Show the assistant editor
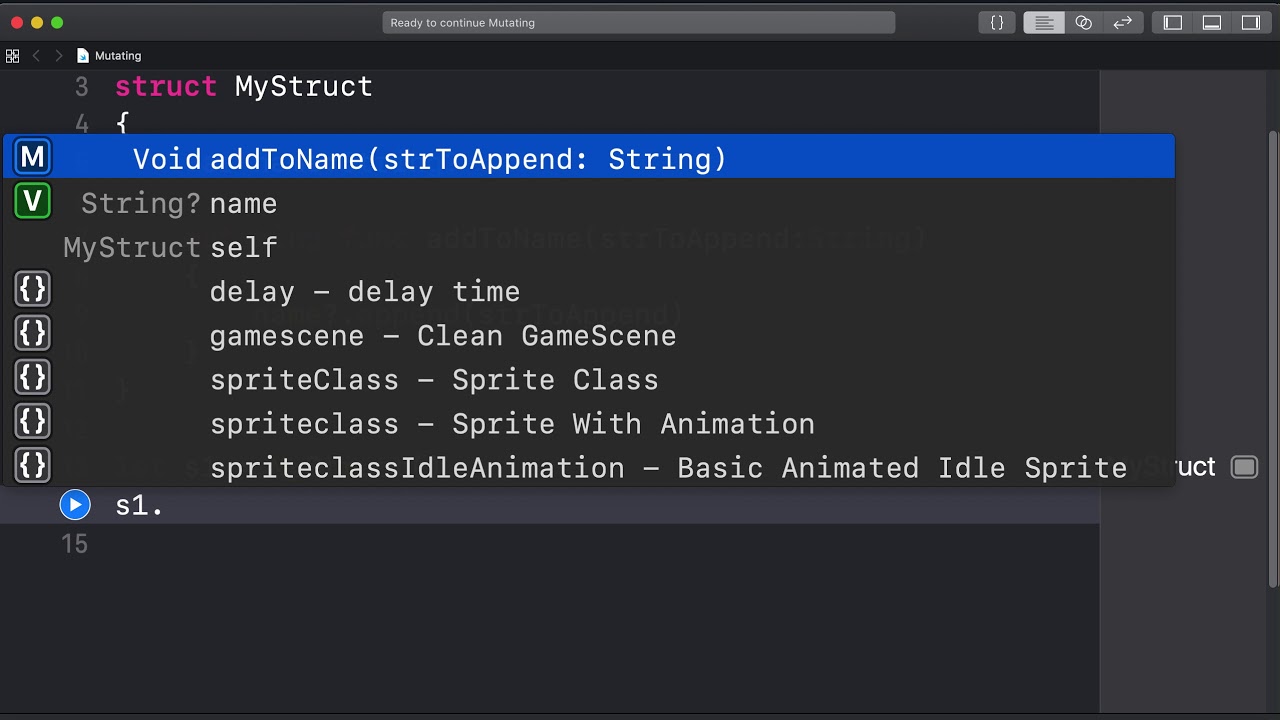 point(1083,22)
